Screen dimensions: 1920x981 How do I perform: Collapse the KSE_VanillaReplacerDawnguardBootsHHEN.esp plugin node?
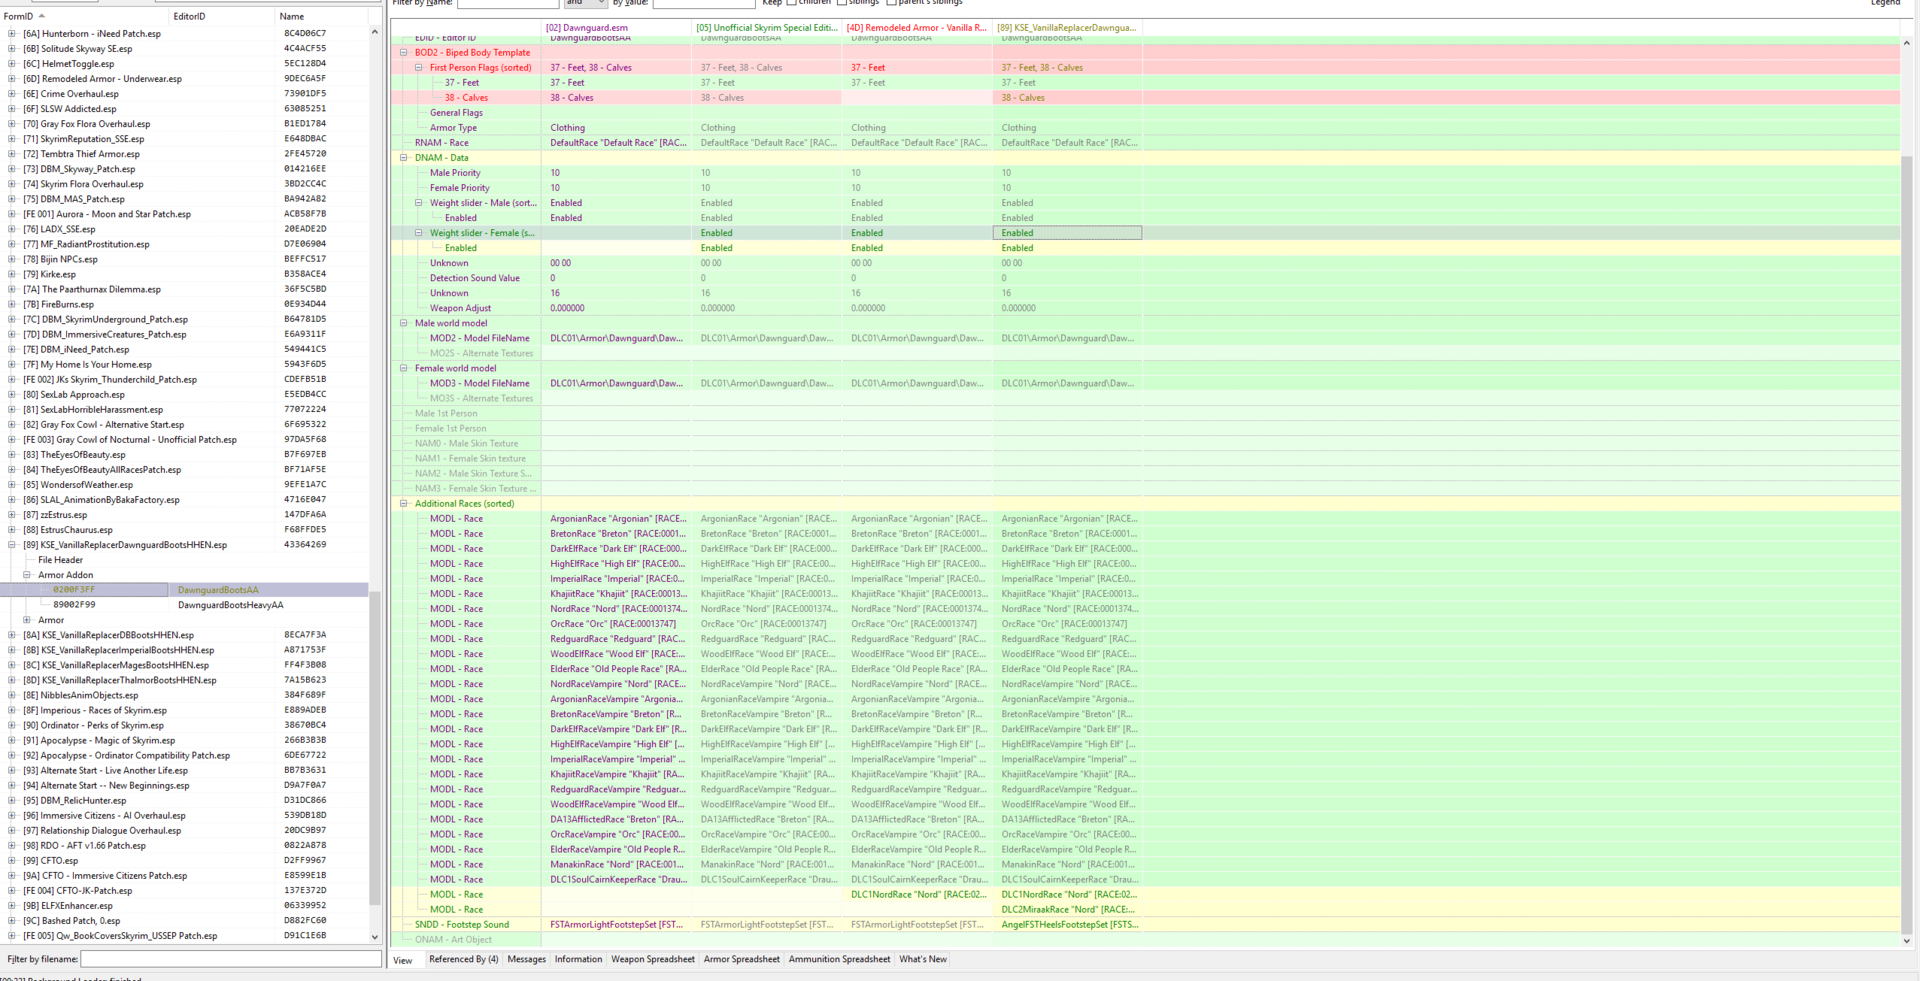tap(12, 545)
